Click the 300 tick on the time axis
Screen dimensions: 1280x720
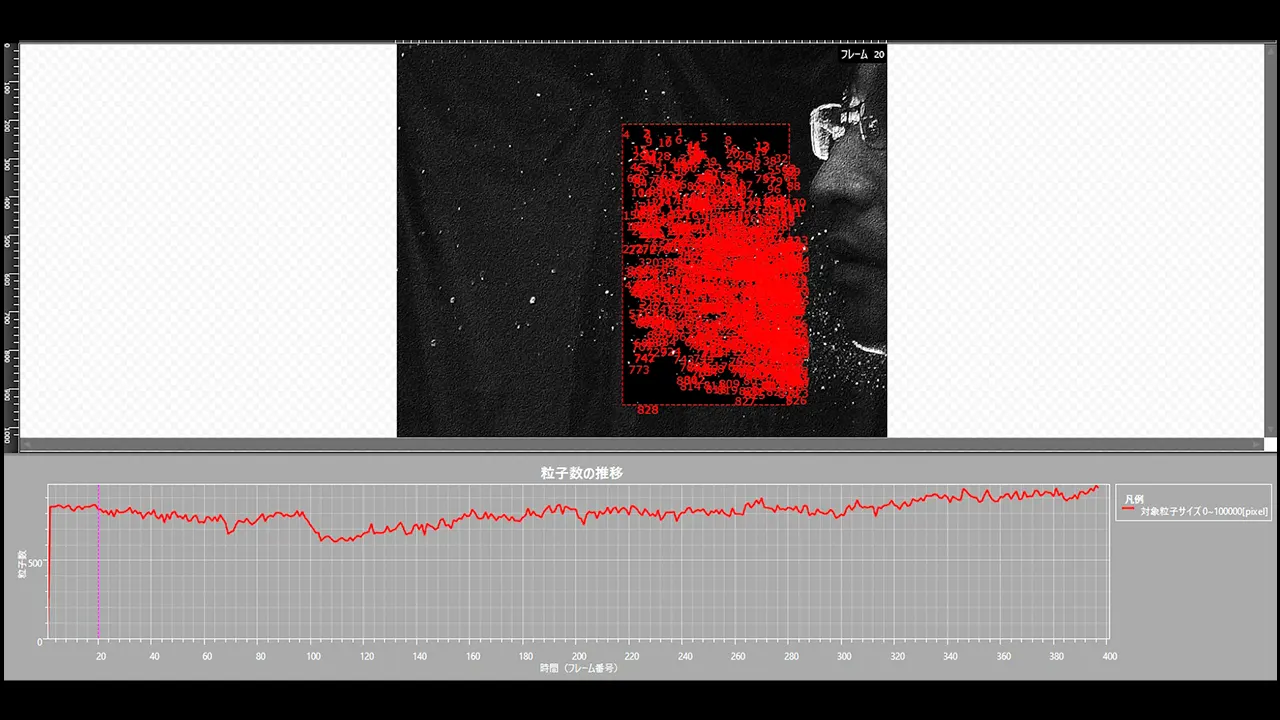844,657
